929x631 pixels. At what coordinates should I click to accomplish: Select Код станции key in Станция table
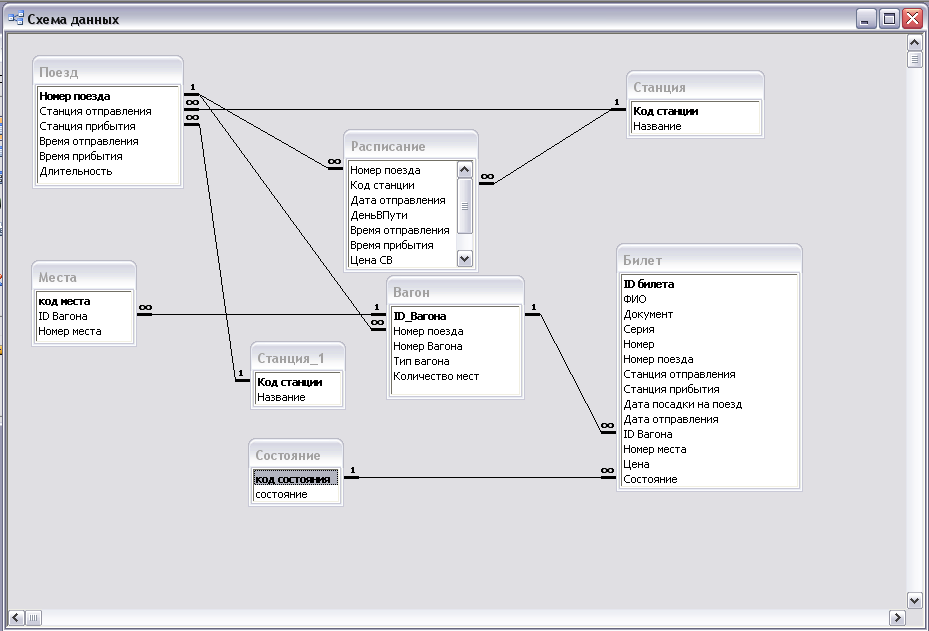pos(695,111)
